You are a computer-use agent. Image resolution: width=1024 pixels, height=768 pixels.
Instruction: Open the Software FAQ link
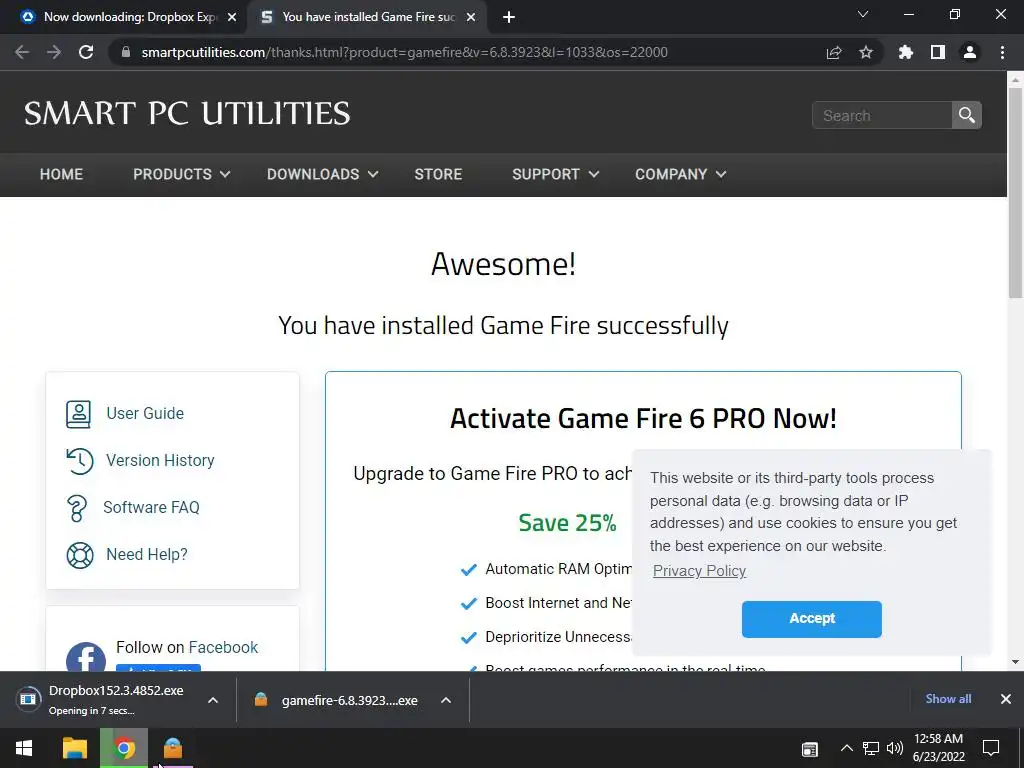[x=152, y=507]
